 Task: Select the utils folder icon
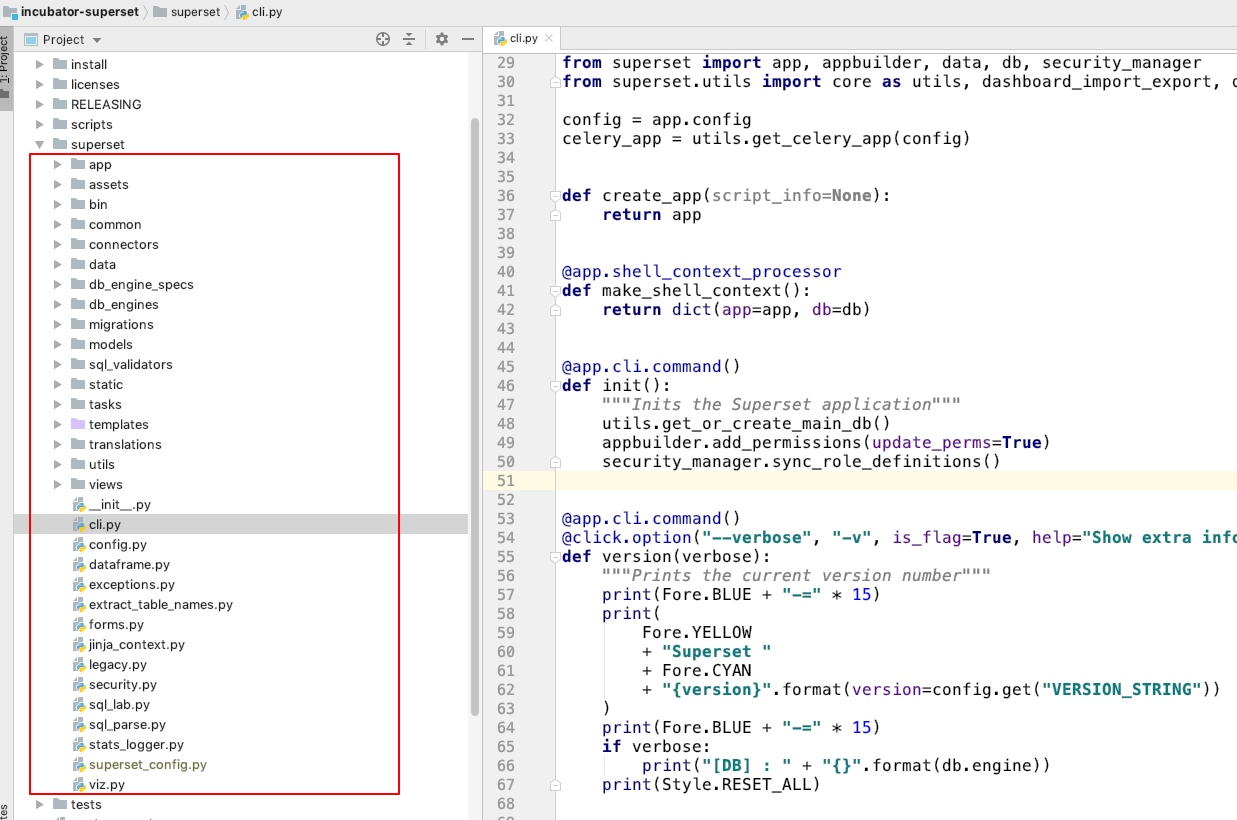click(x=78, y=464)
